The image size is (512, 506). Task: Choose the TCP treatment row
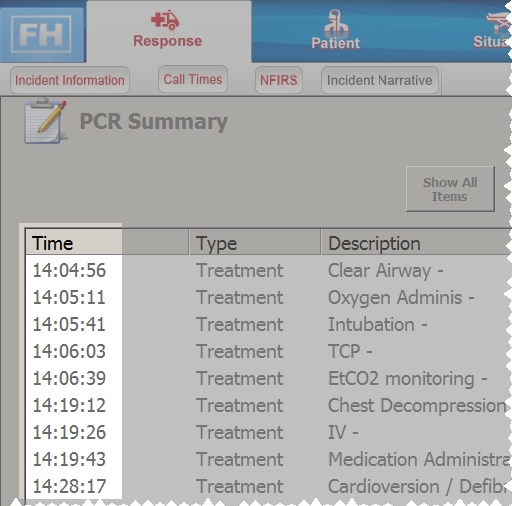tap(268, 351)
